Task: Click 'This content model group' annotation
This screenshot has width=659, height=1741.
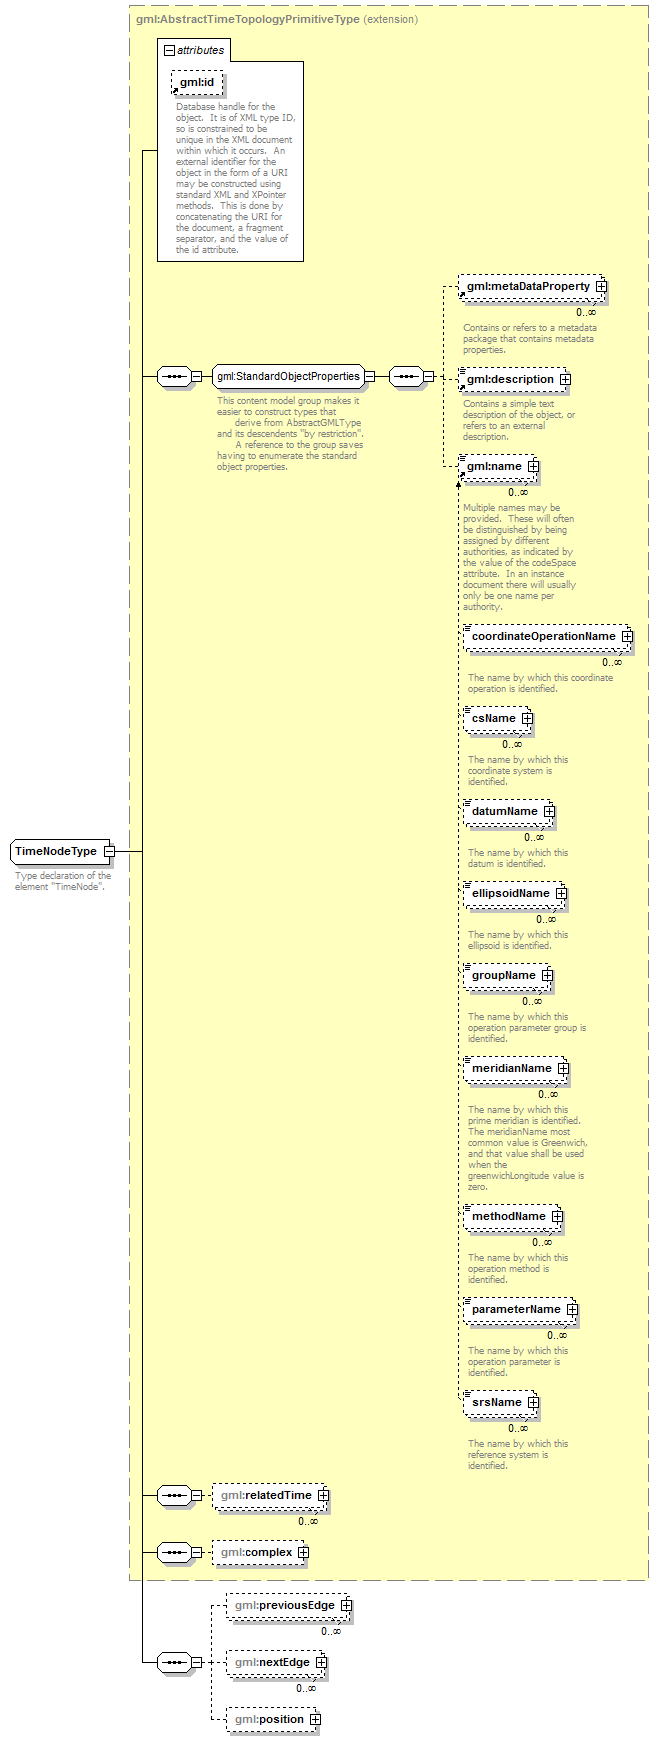Action: 289,433
